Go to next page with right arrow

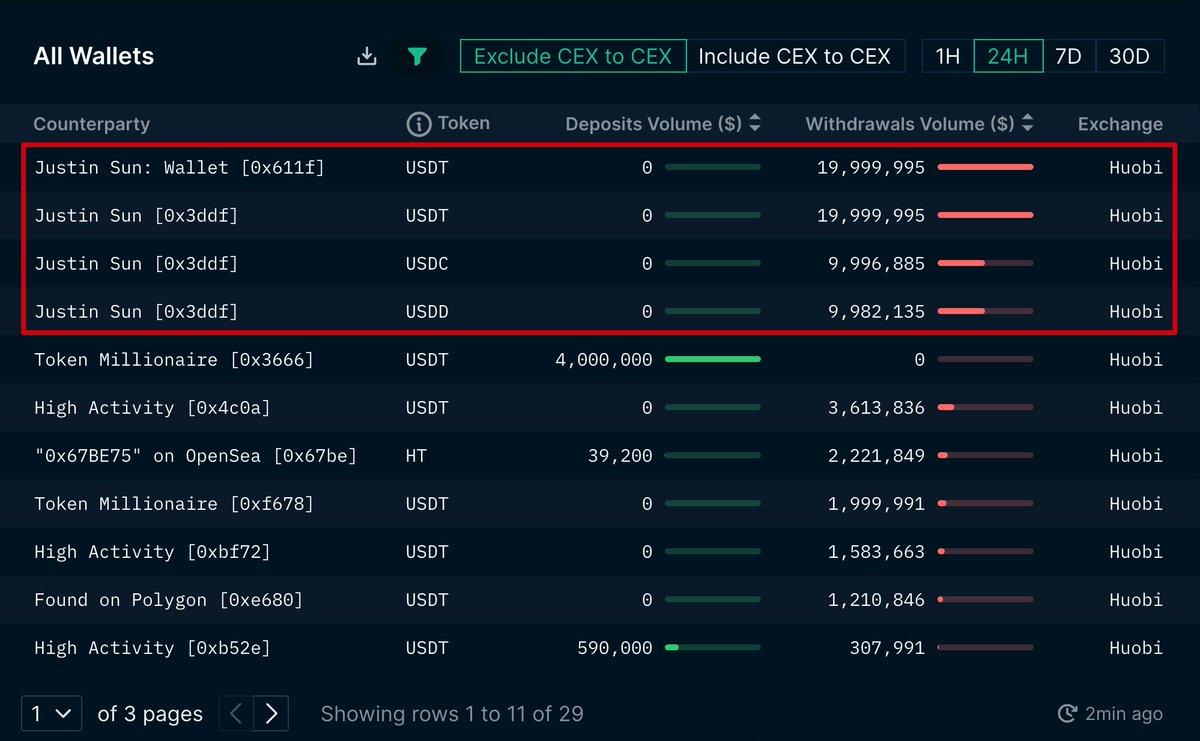pyautogui.click(x=271, y=713)
